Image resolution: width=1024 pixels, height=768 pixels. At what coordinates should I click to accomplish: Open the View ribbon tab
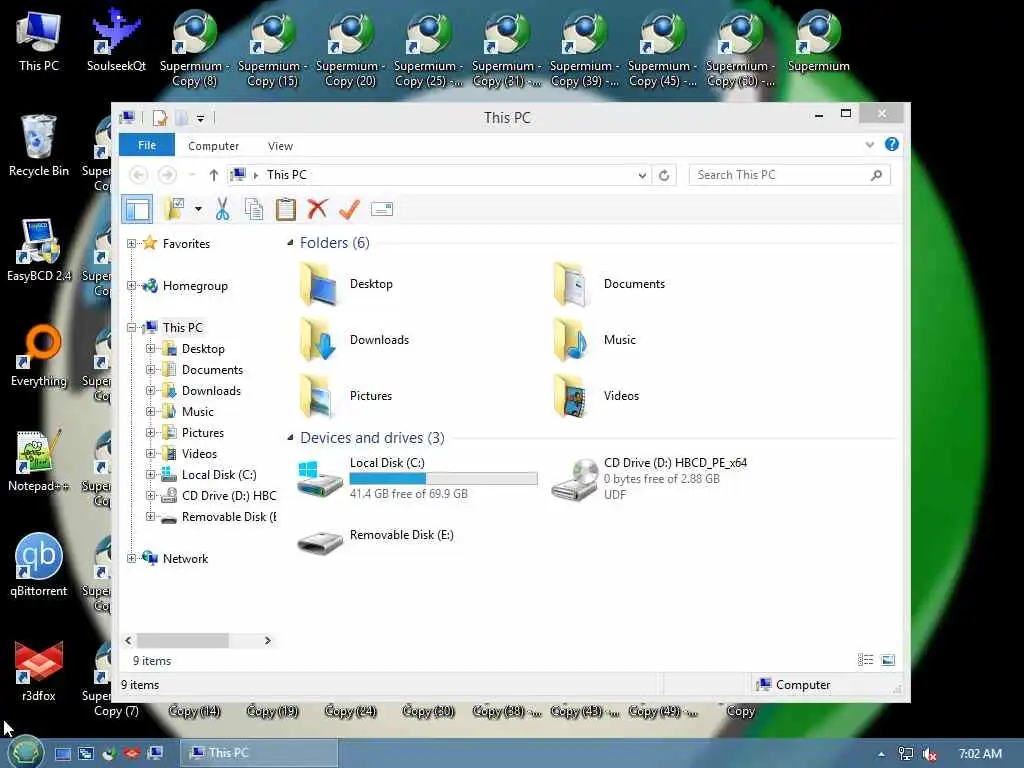(280, 146)
